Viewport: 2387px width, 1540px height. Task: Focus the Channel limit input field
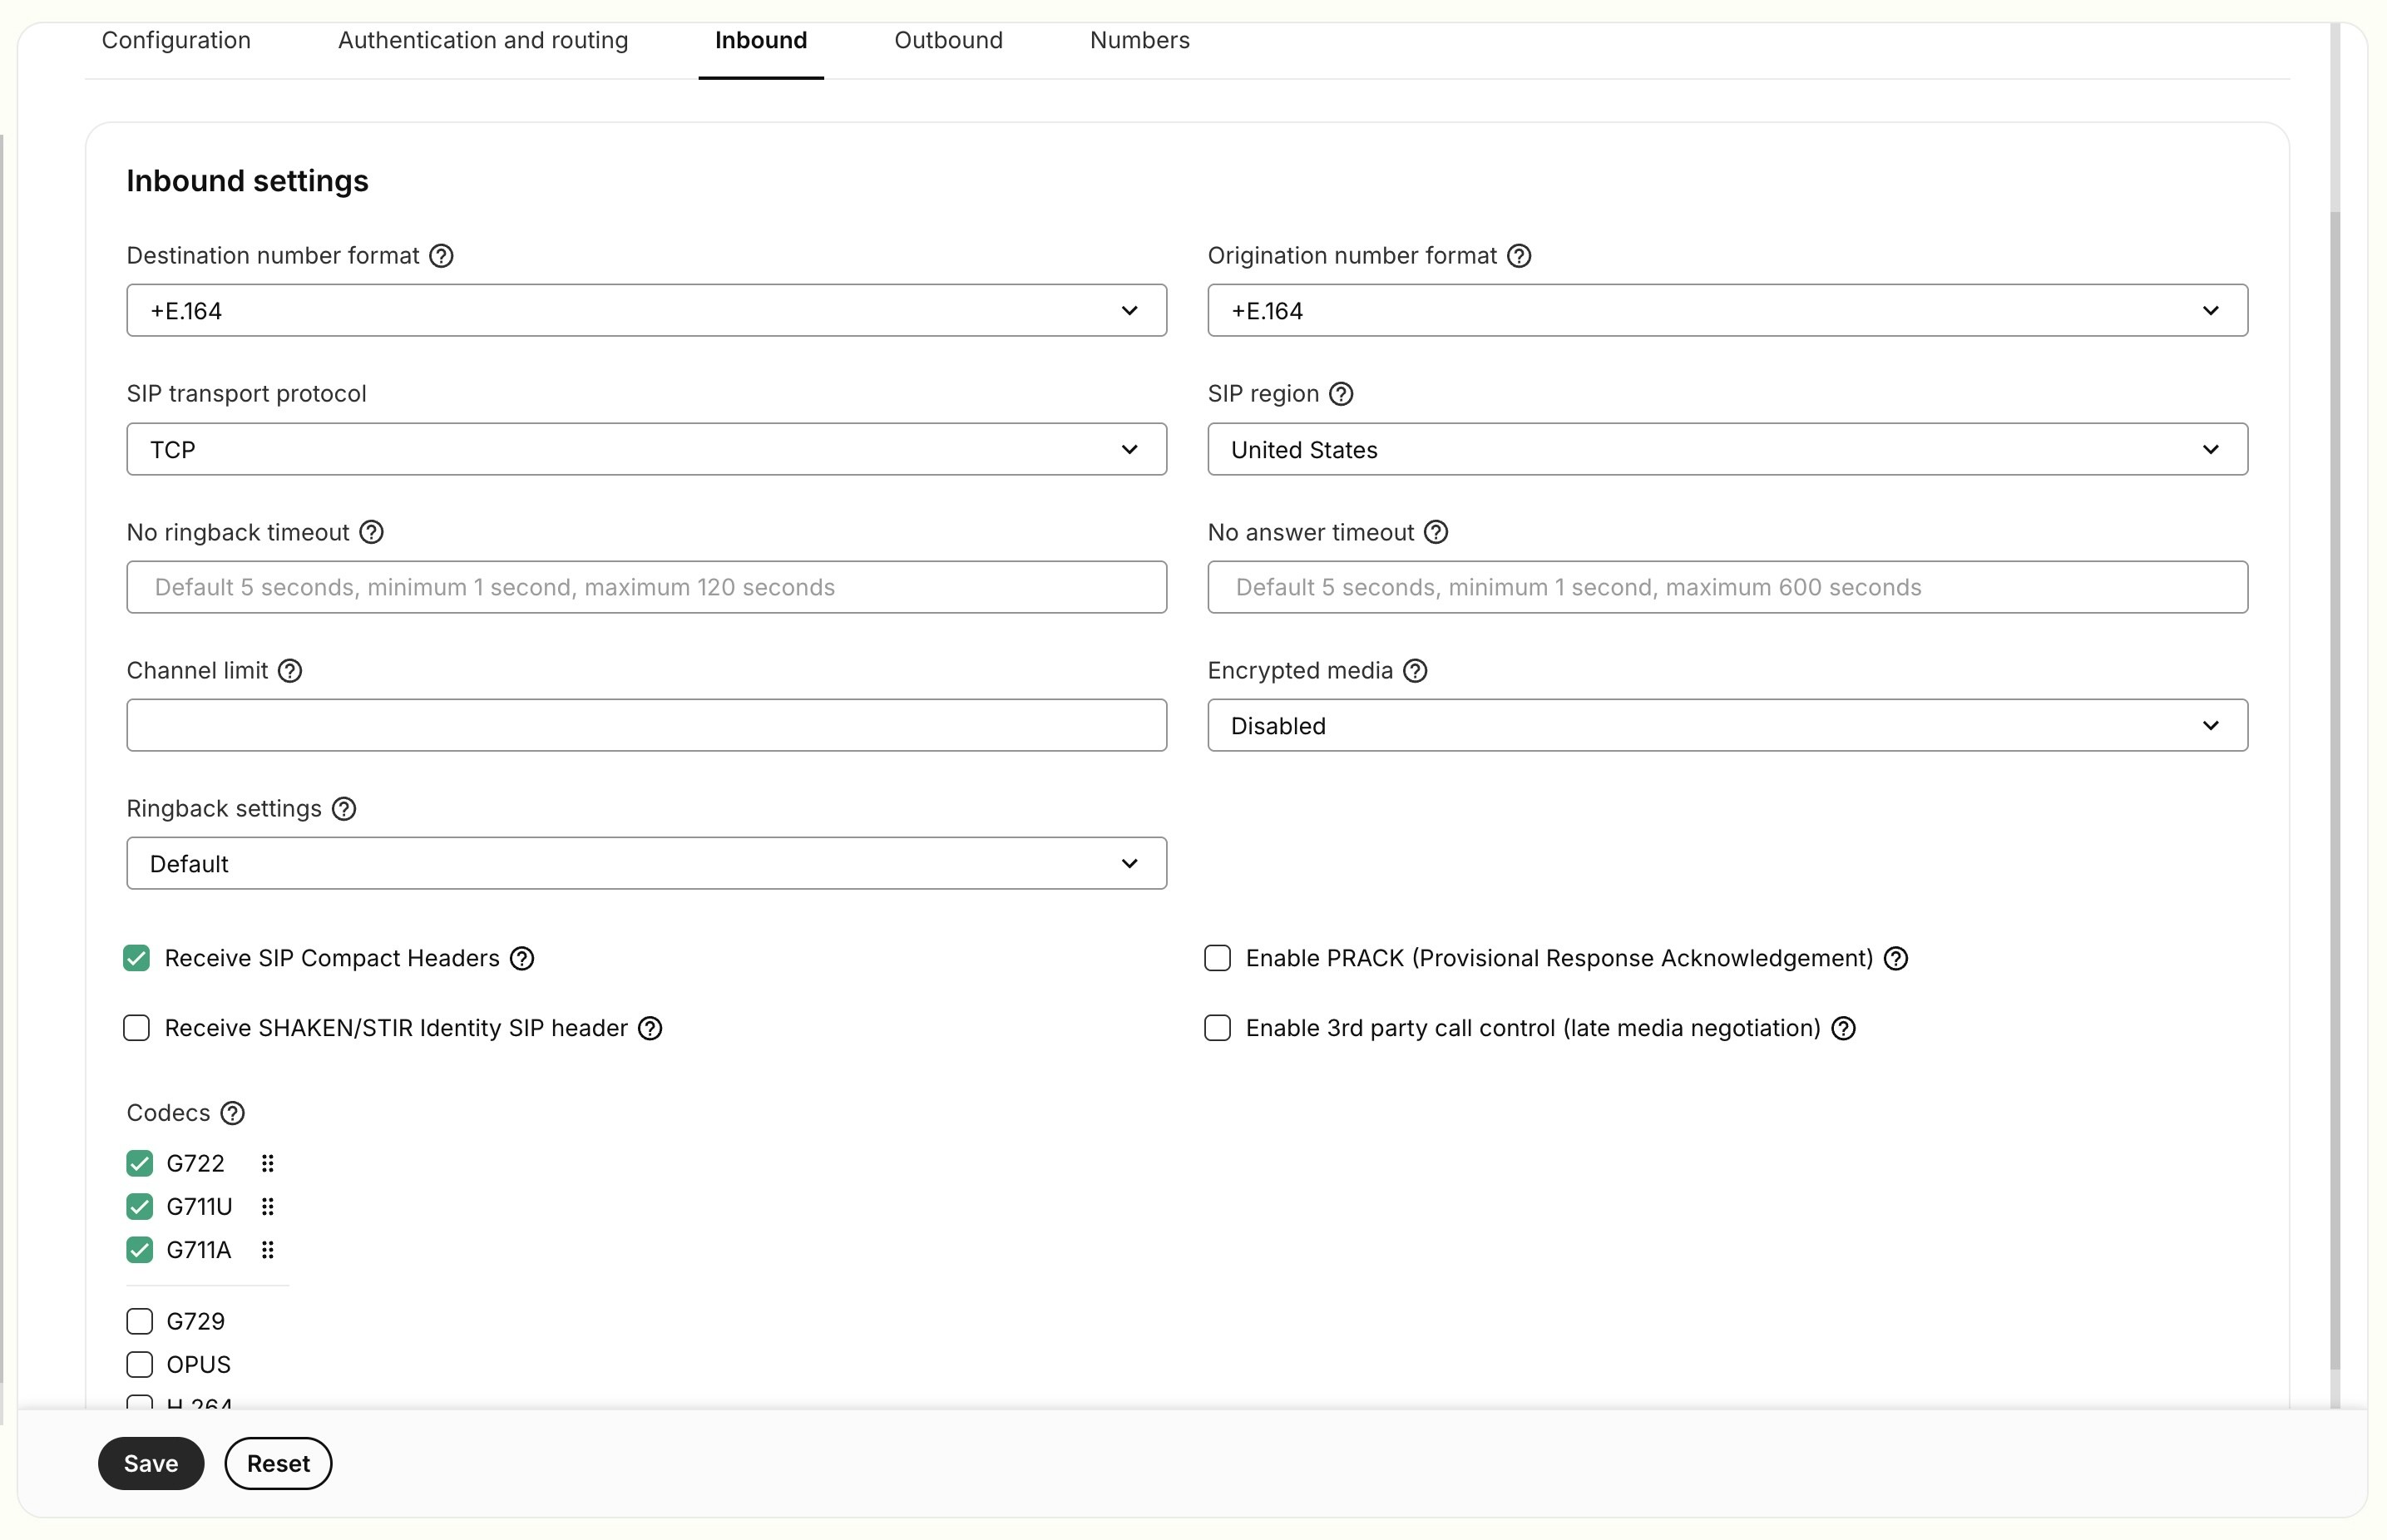pyautogui.click(x=646, y=725)
